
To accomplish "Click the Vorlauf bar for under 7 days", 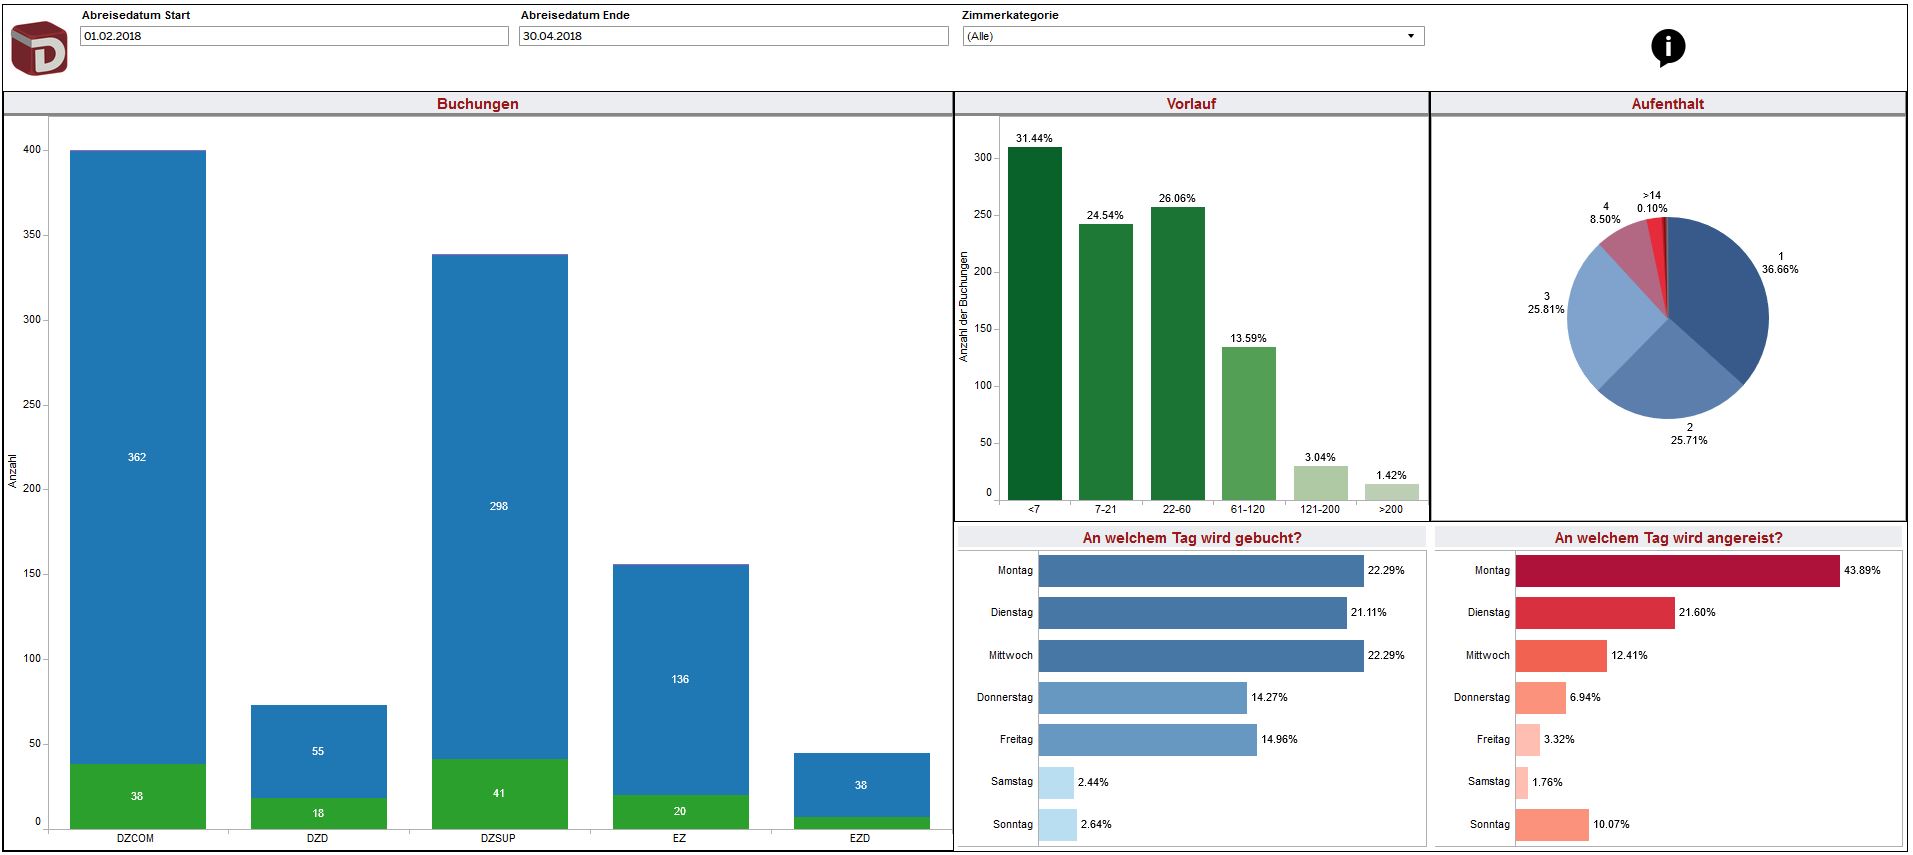I will pyautogui.click(x=1034, y=322).
